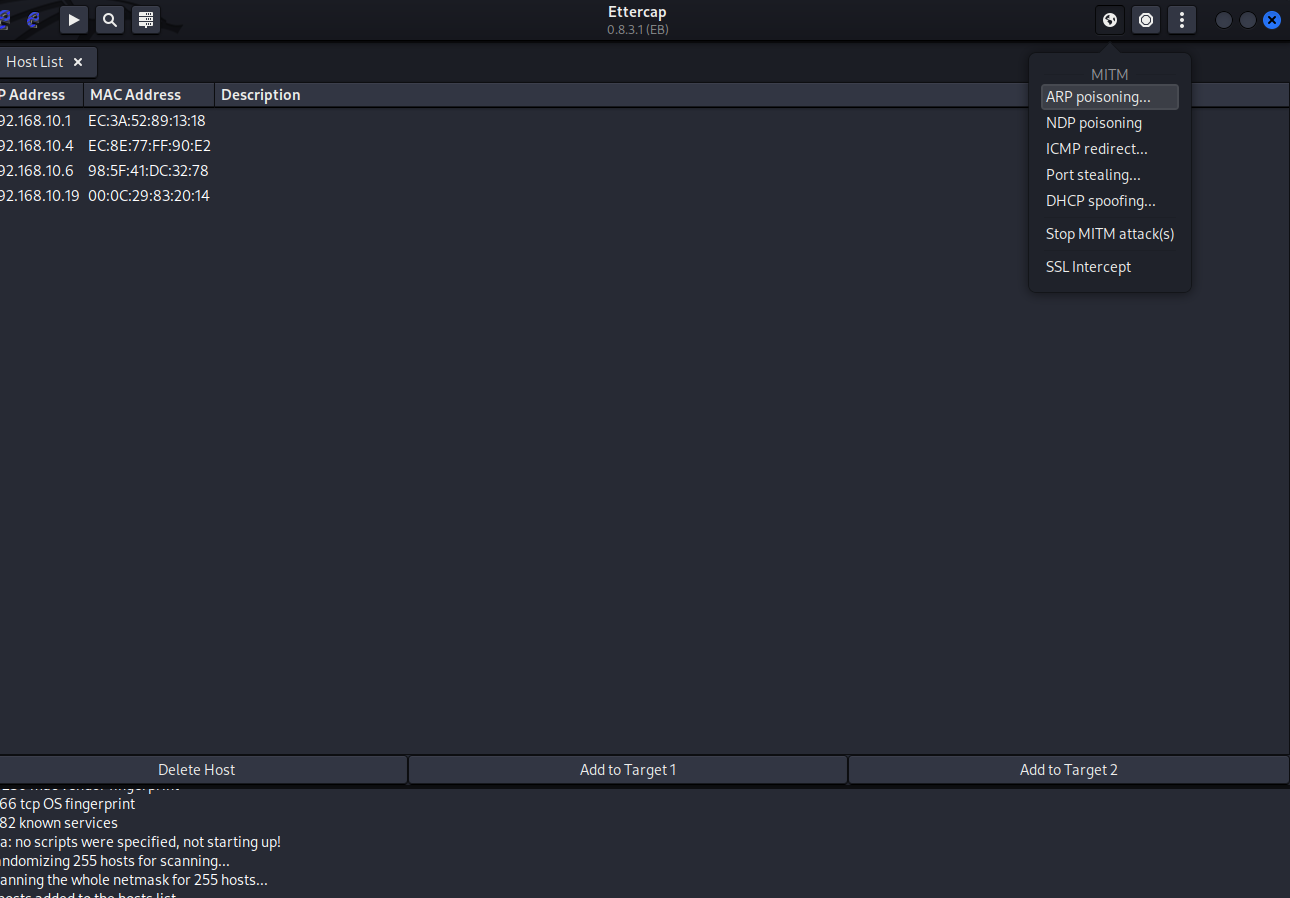This screenshot has height=898, width=1290.
Task: Click the MITM heading in the popup
Action: (1110, 75)
